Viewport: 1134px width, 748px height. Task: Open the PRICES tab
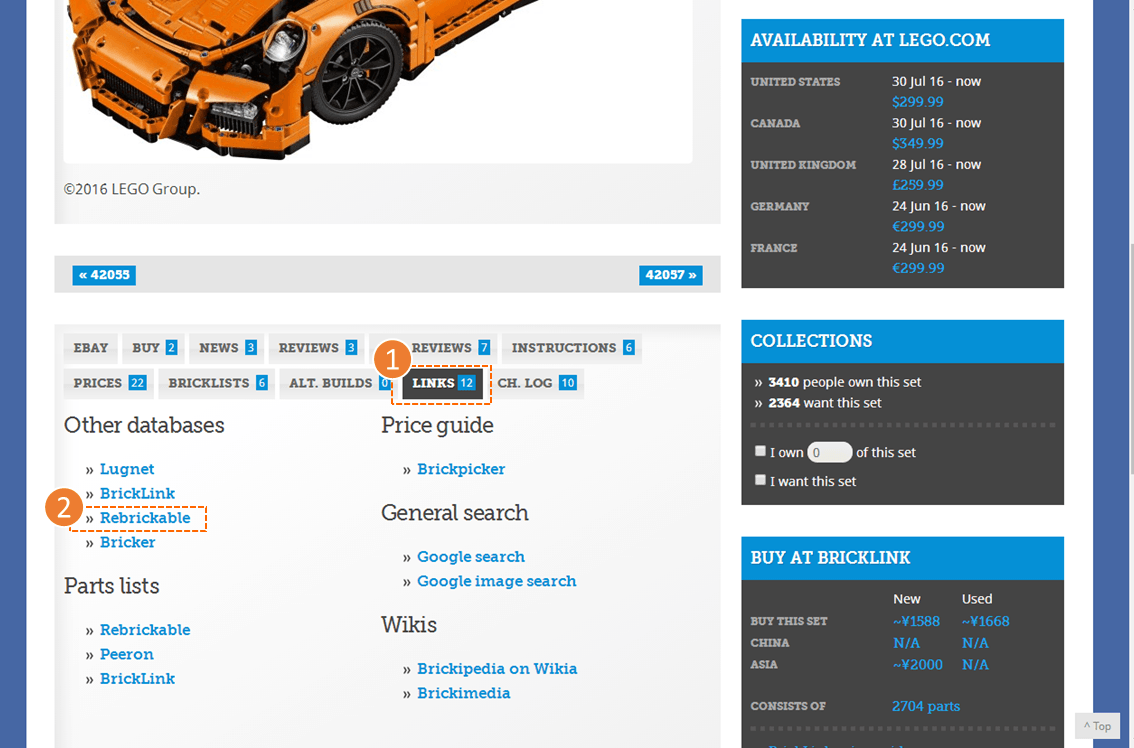click(x=109, y=383)
